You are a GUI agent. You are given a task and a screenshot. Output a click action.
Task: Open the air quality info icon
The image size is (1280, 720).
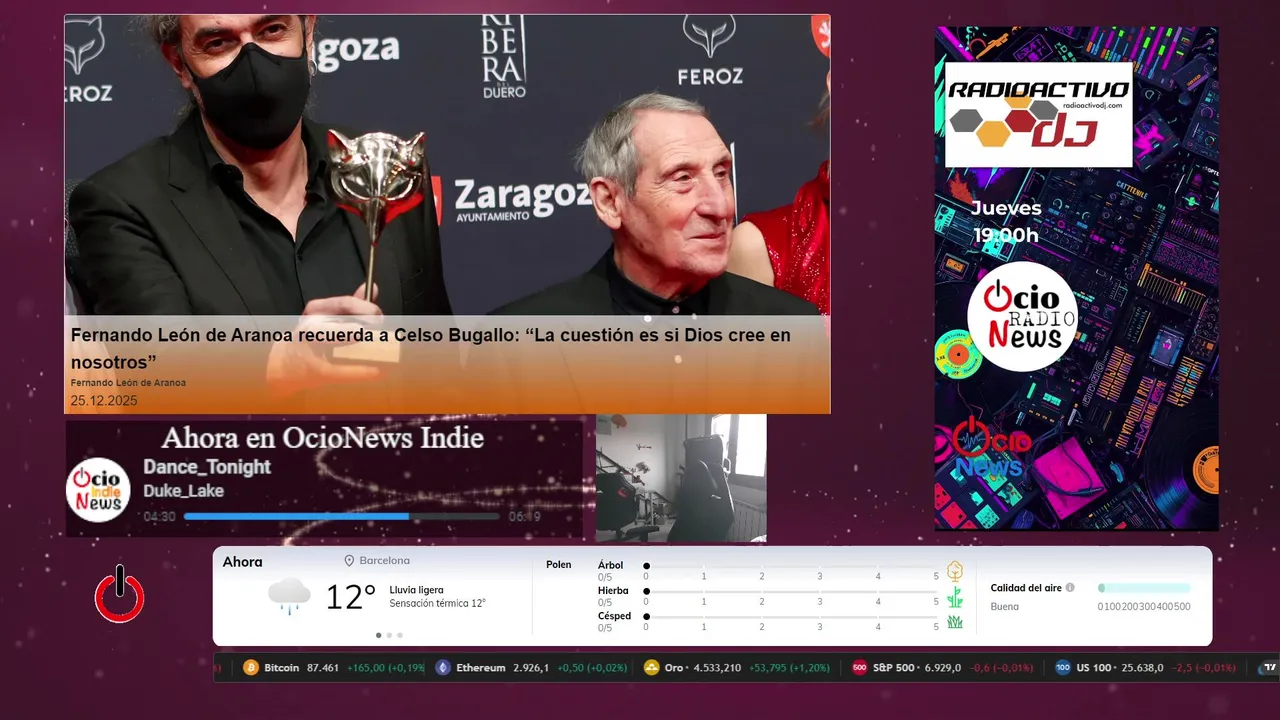(1070, 588)
